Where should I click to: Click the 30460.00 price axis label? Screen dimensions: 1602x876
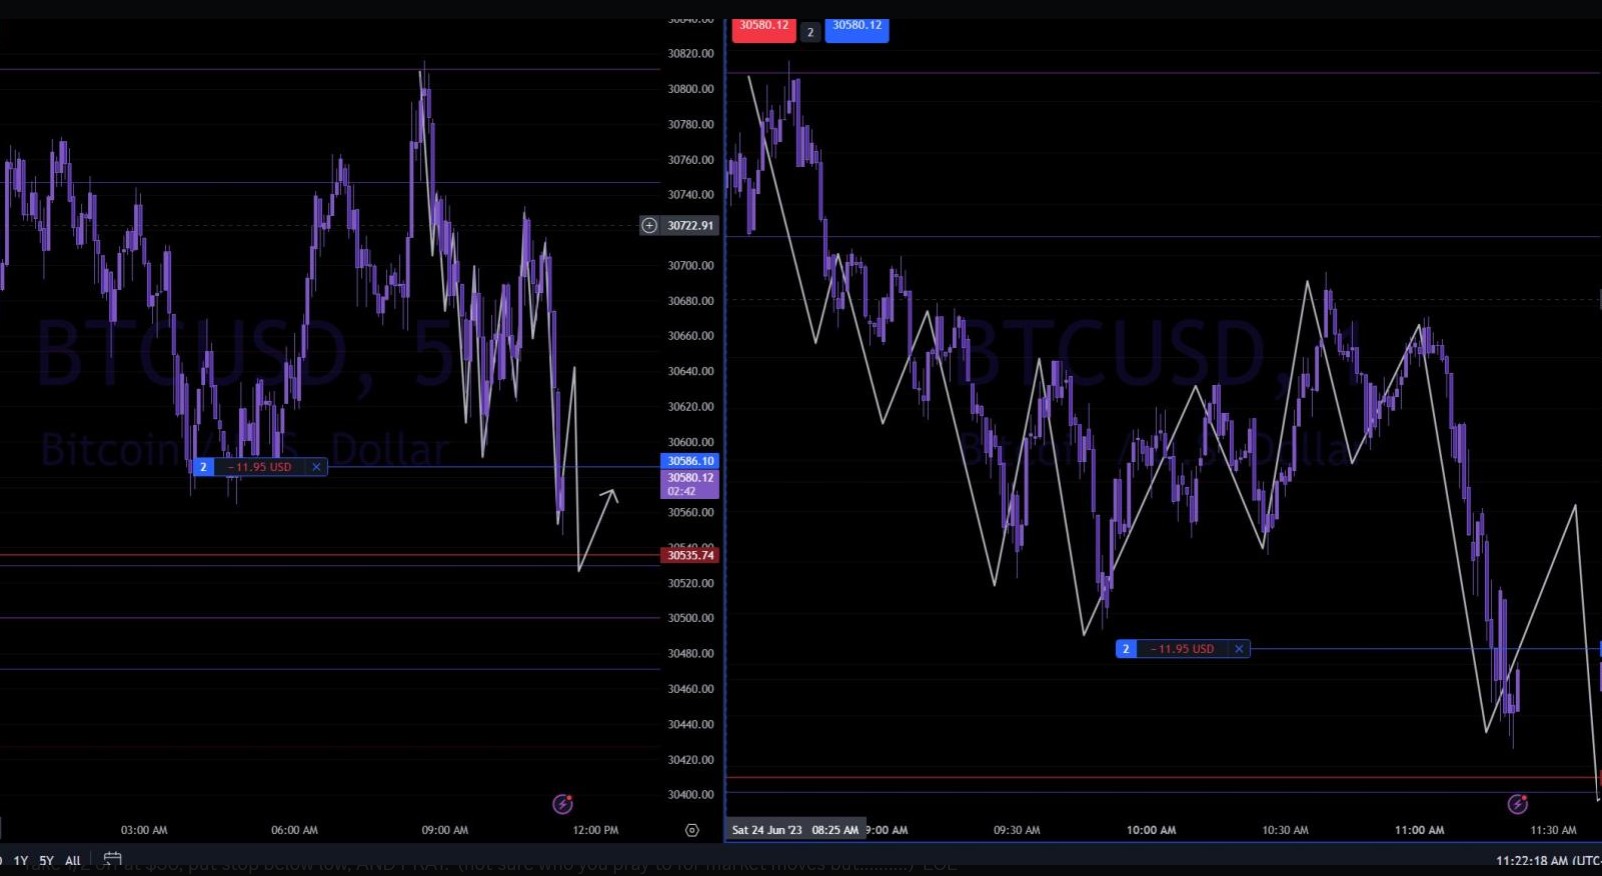tap(691, 689)
